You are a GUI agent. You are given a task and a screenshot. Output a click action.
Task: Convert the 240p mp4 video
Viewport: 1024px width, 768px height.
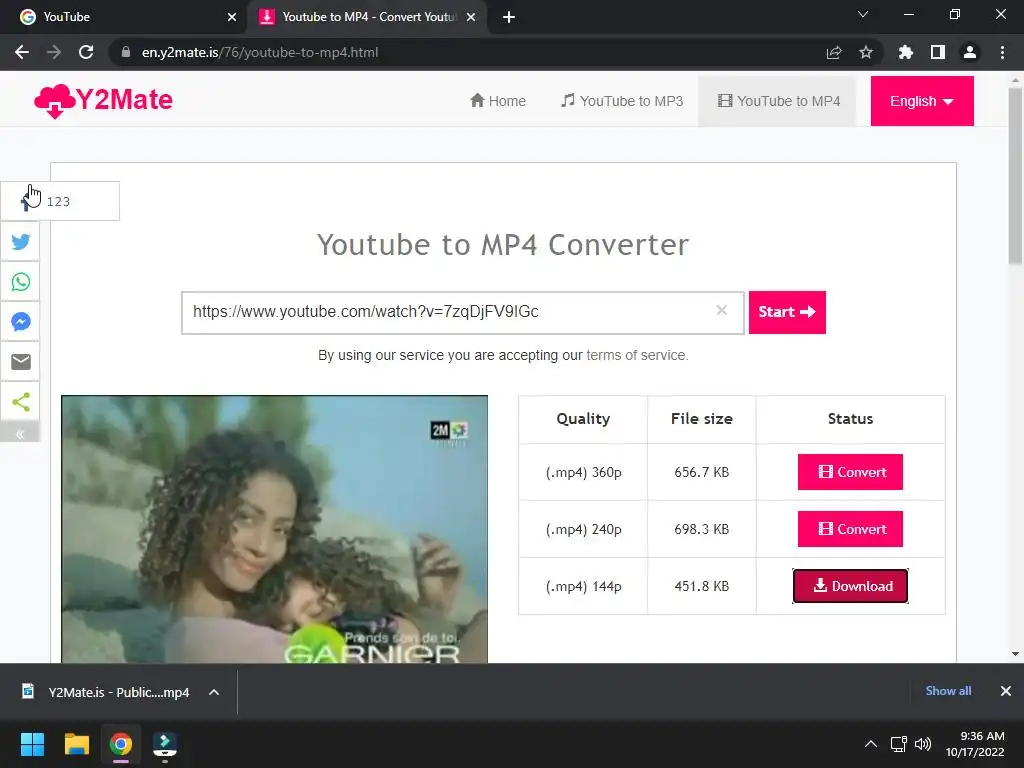coord(850,528)
